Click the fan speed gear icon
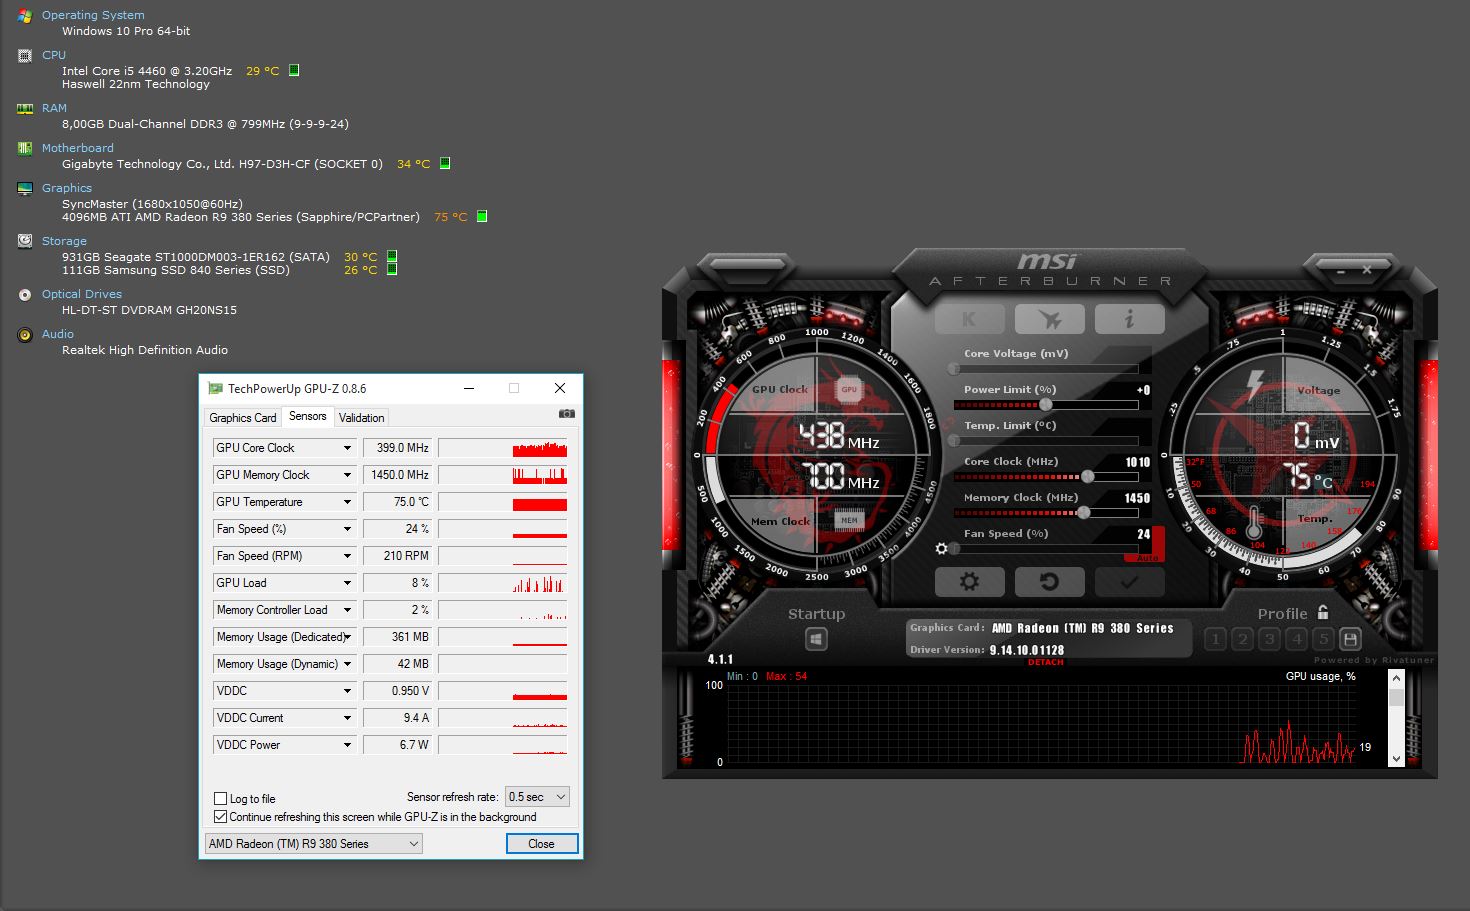 pyautogui.click(x=941, y=548)
